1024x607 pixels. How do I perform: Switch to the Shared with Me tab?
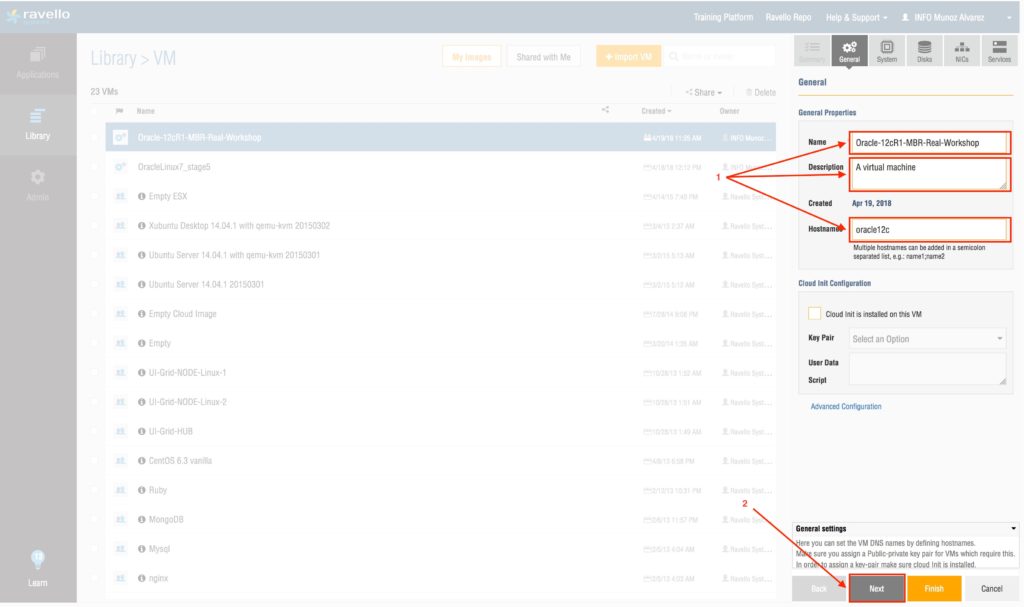tap(543, 57)
